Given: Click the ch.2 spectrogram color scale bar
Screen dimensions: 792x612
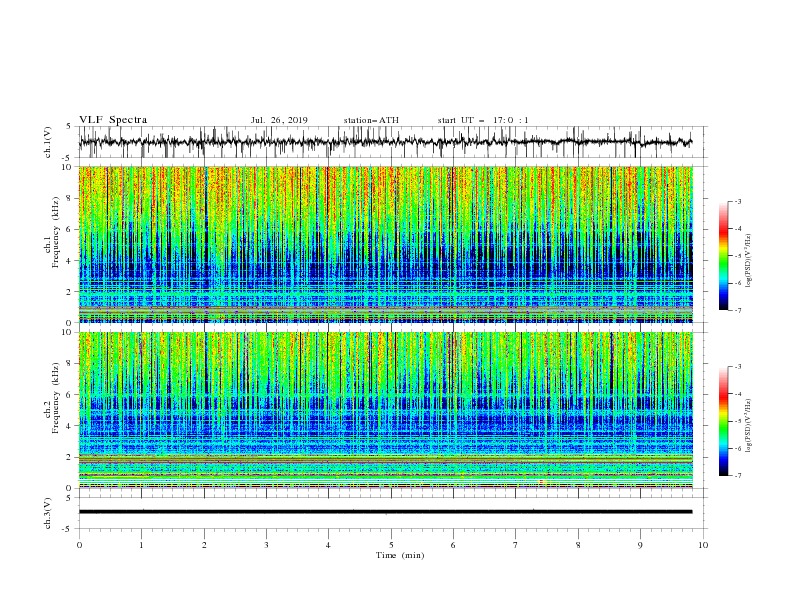Looking at the screenshot, I should [724, 421].
